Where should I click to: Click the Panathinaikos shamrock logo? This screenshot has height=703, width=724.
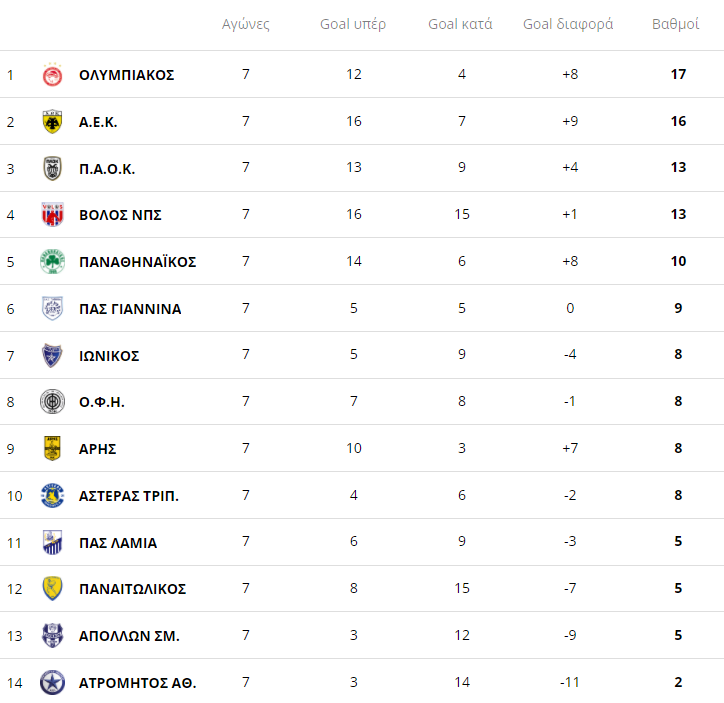click(x=52, y=262)
